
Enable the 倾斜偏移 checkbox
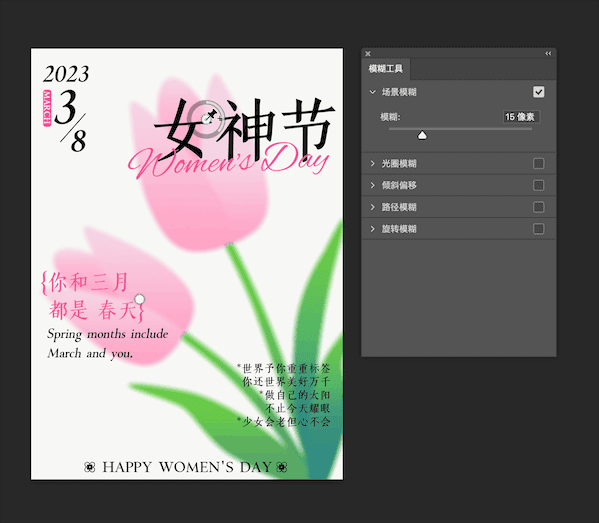(x=538, y=185)
